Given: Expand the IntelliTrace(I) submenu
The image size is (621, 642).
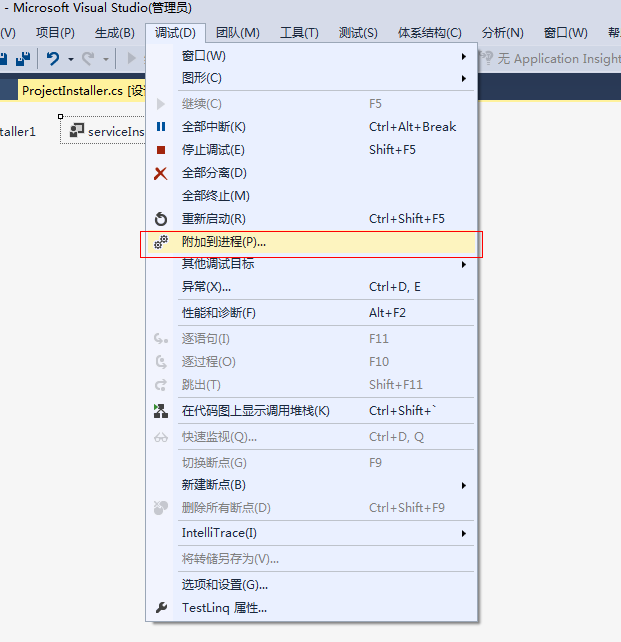Looking at the screenshot, I should click(463, 533).
